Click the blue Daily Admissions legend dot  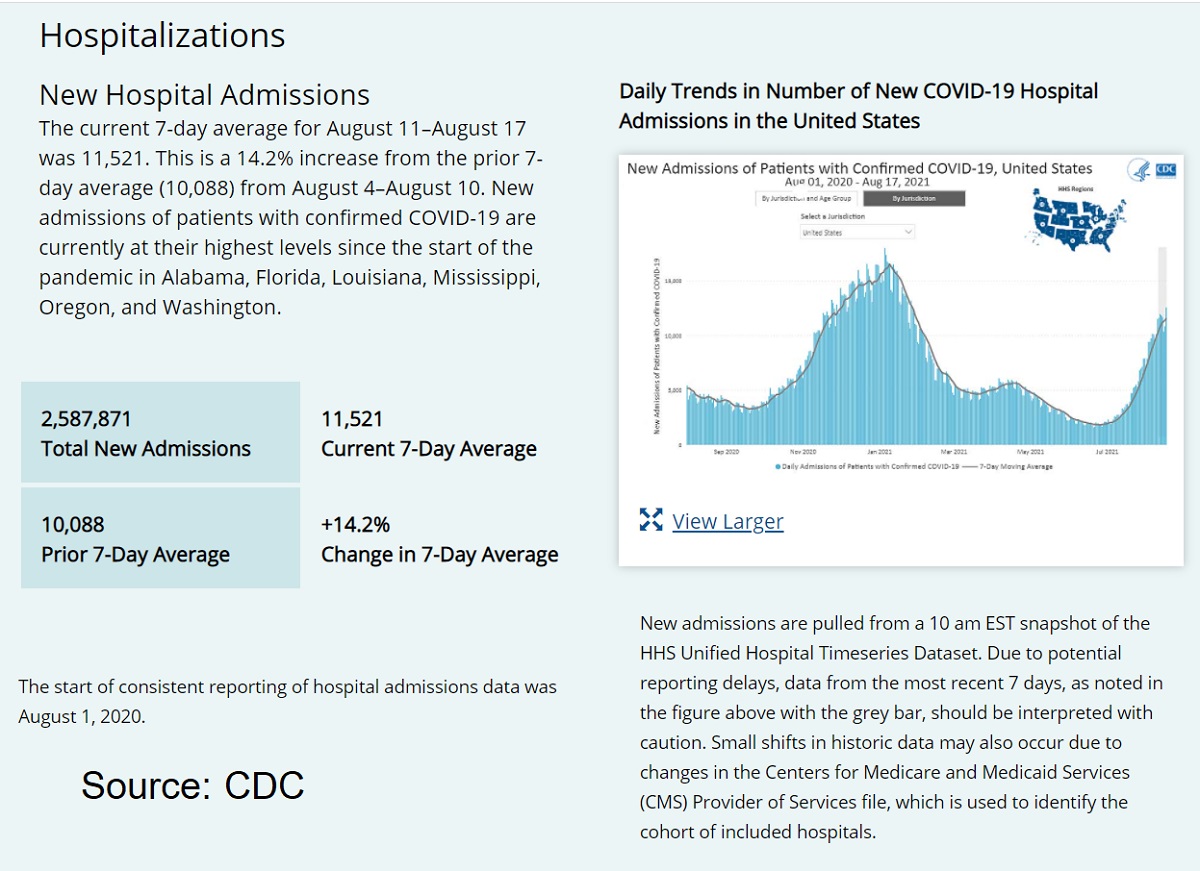(777, 466)
